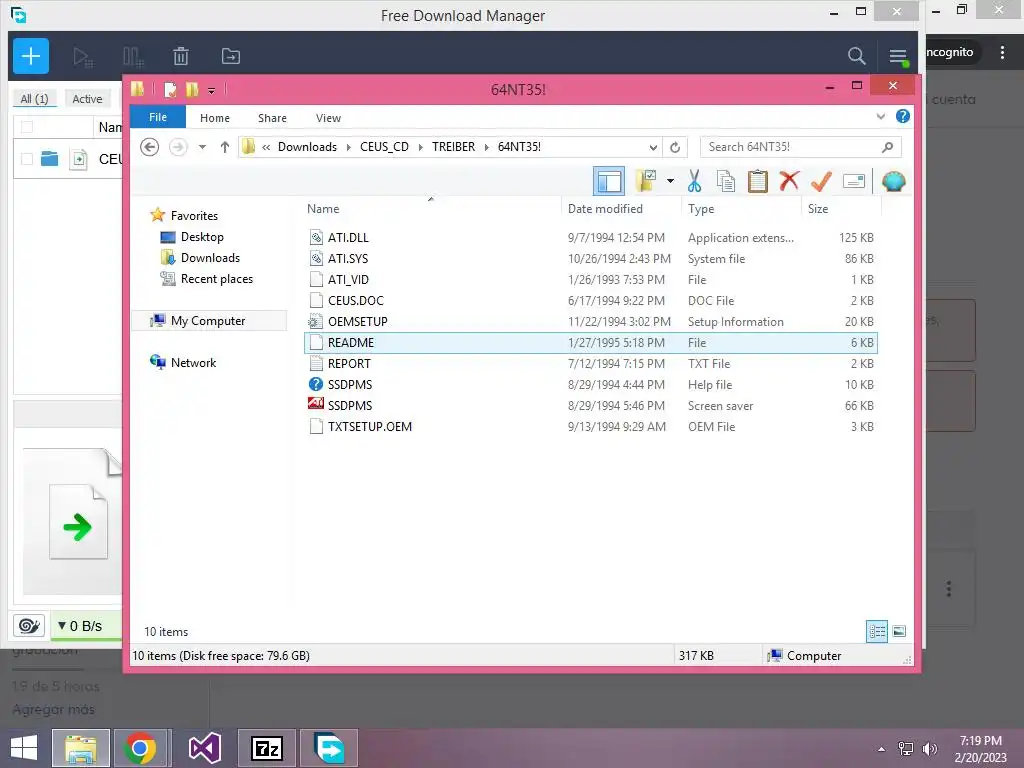Viewport: 1024px width, 768px height.
Task: Sort by the Date modified column header
Action: (620, 208)
